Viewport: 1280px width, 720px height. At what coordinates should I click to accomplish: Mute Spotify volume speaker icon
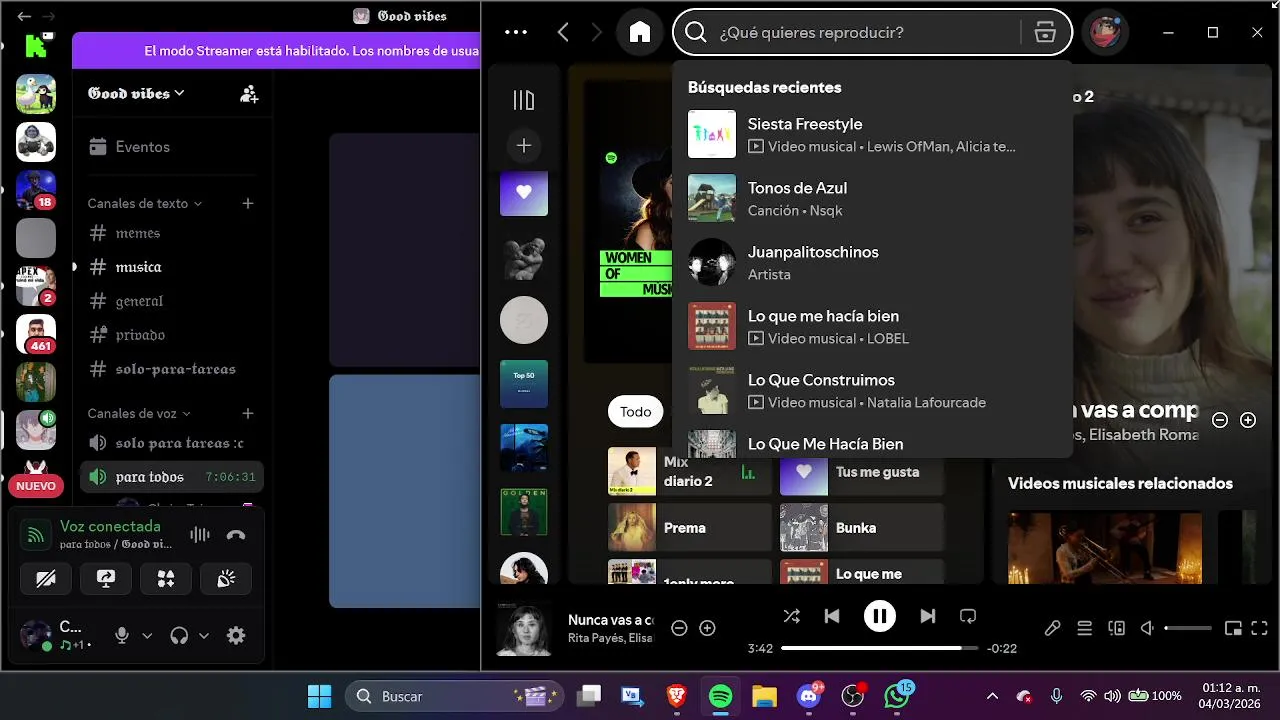1148,628
